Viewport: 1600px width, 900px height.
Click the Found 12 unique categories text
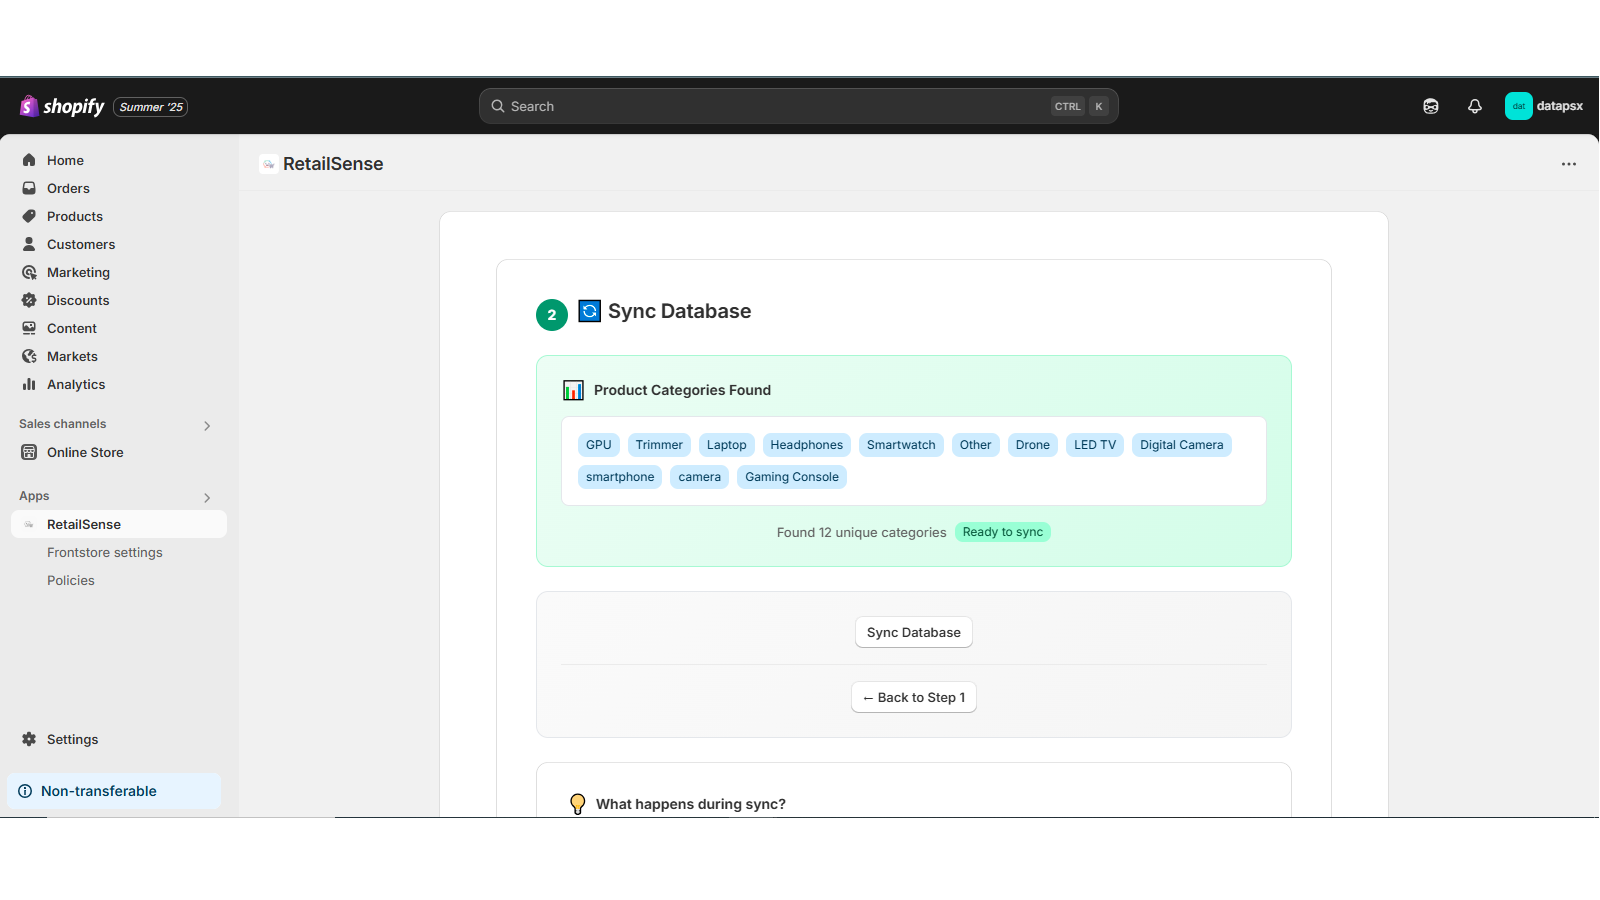tap(861, 532)
